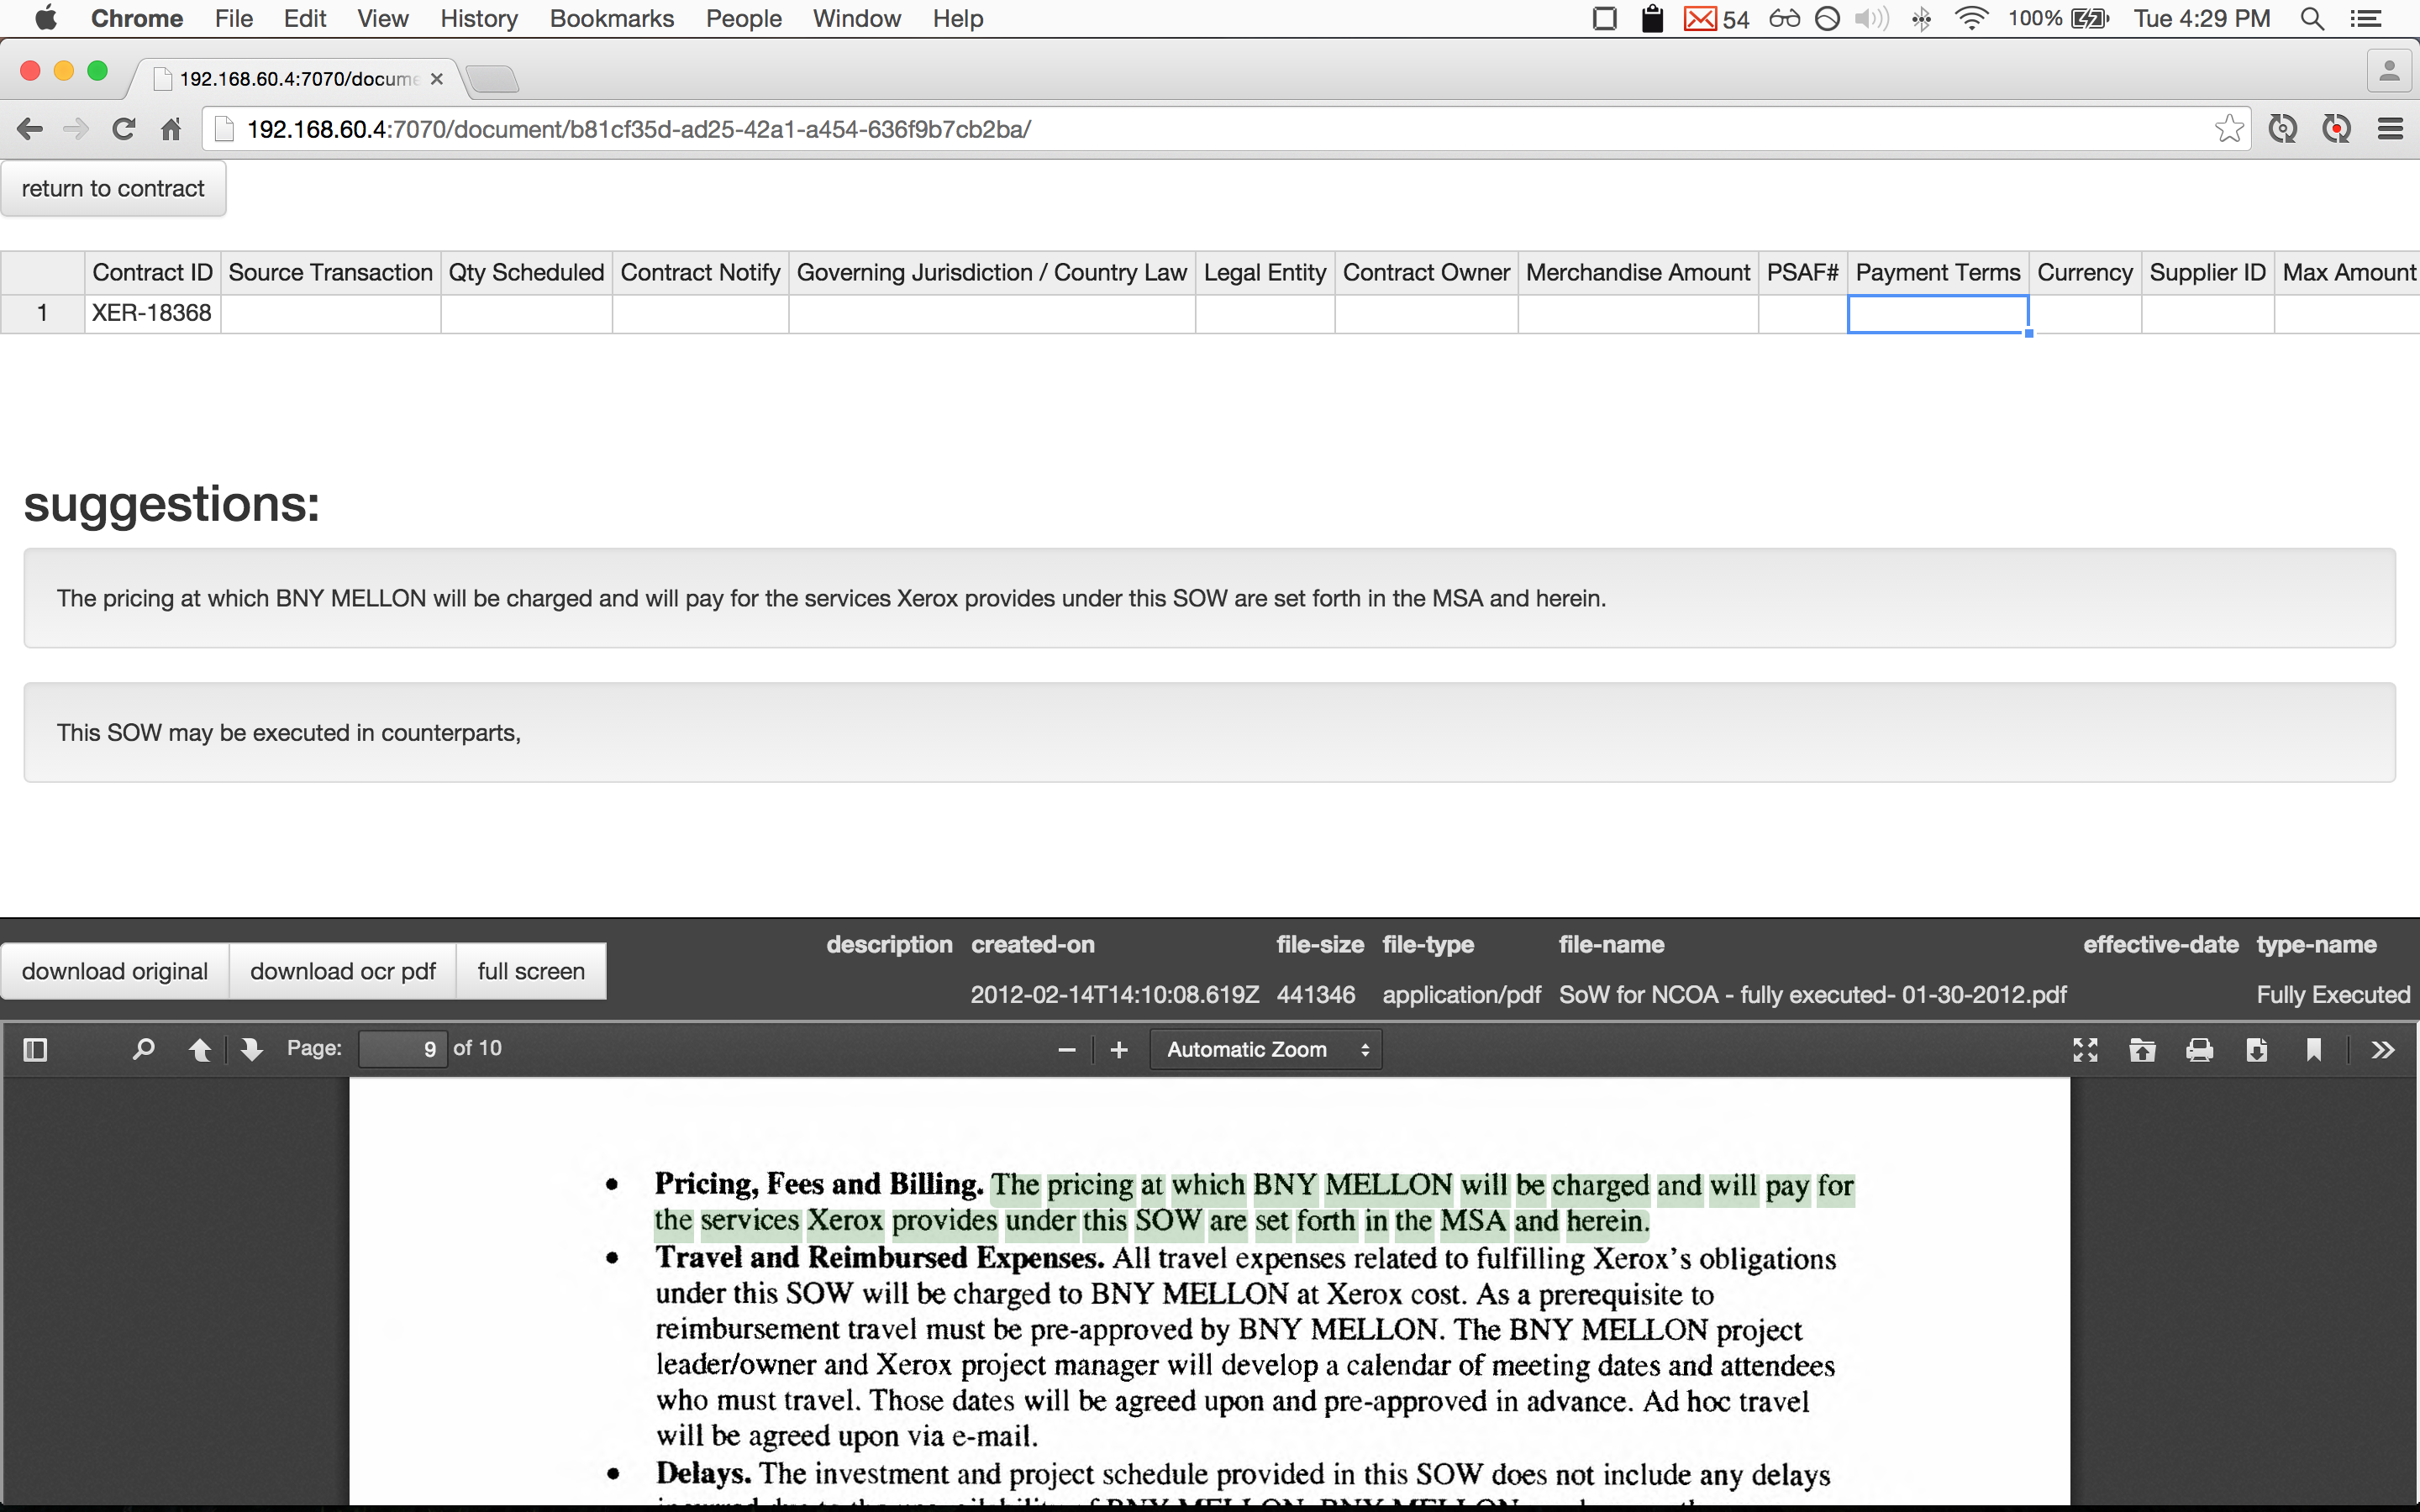Reload the page in Chrome
Screen dimensions: 2420x1512
(123, 129)
